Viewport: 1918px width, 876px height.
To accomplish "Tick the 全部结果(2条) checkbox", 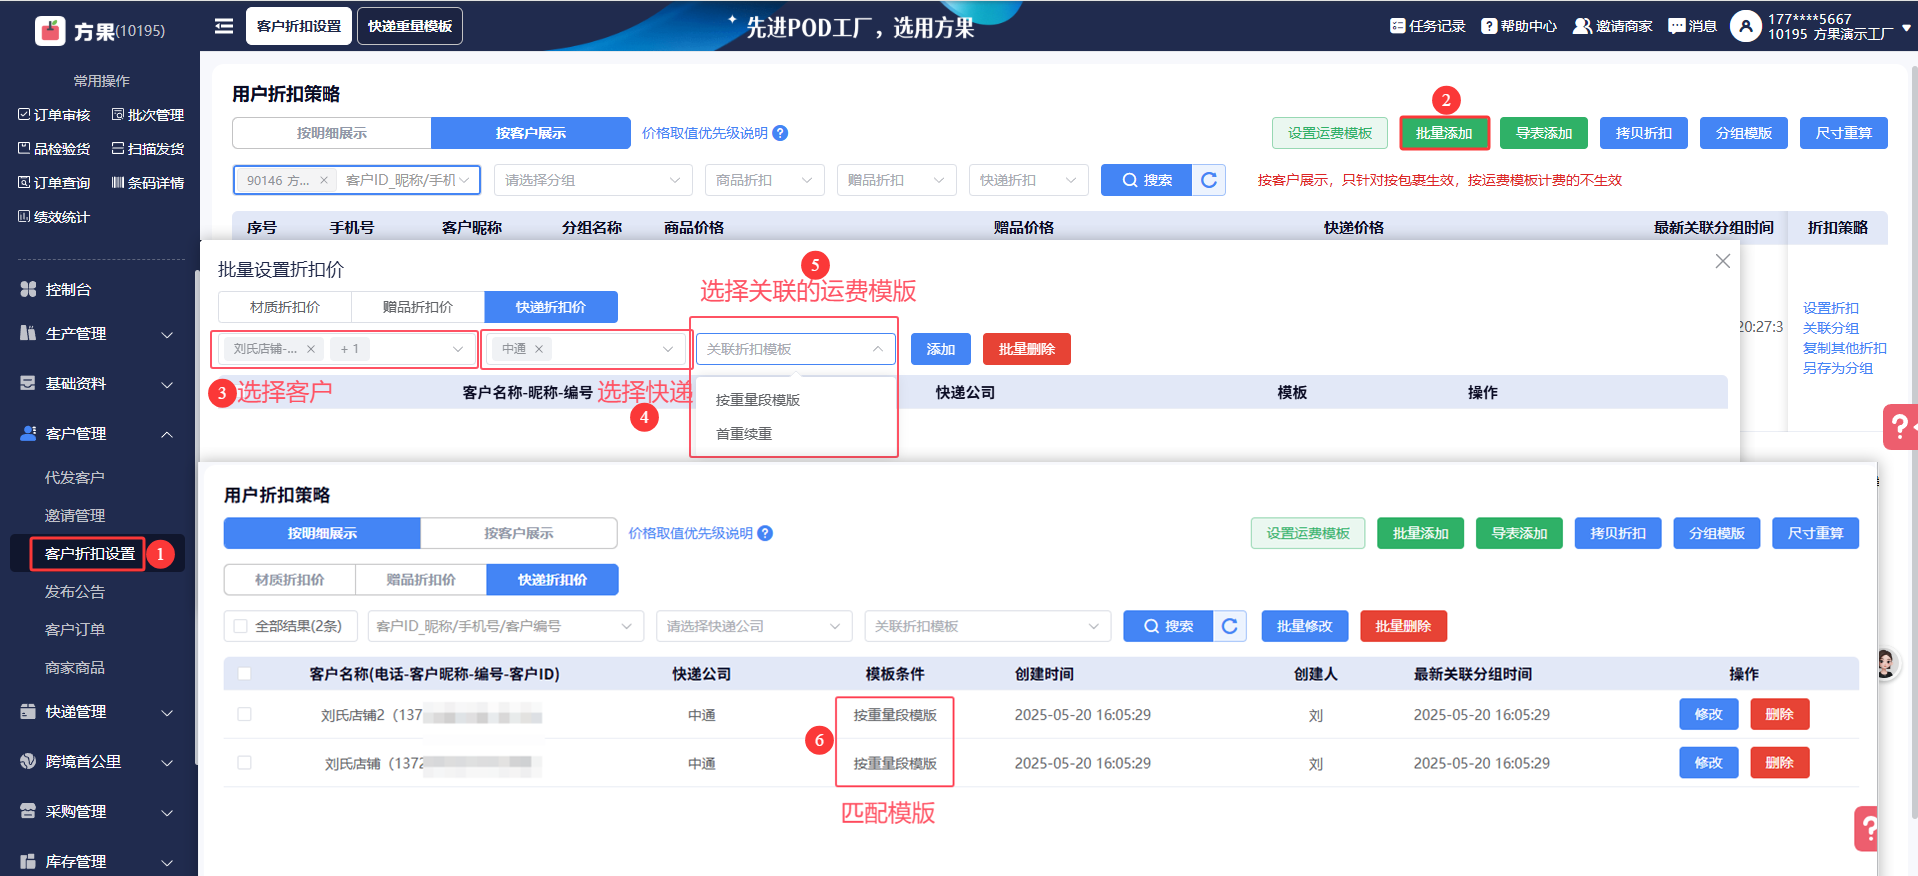I will coord(240,626).
